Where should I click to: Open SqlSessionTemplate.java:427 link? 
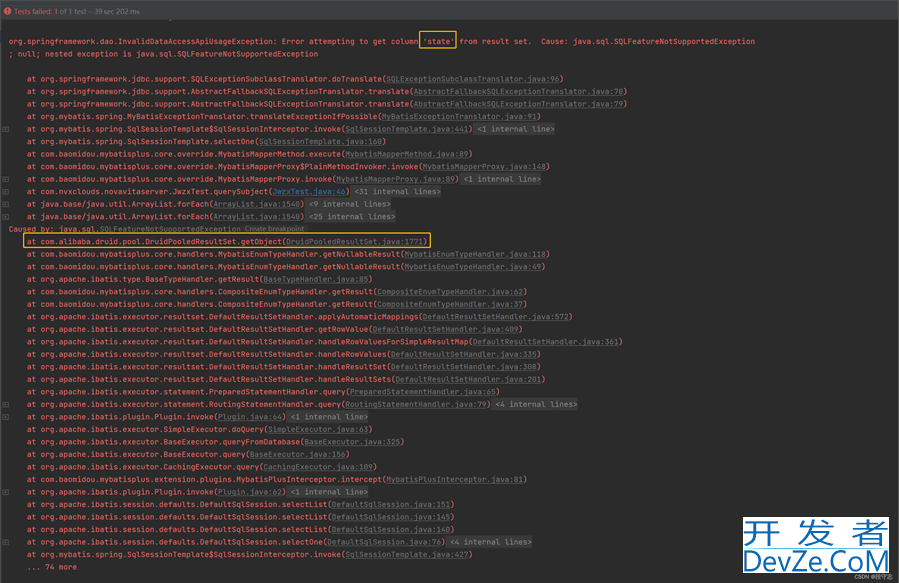point(407,554)
